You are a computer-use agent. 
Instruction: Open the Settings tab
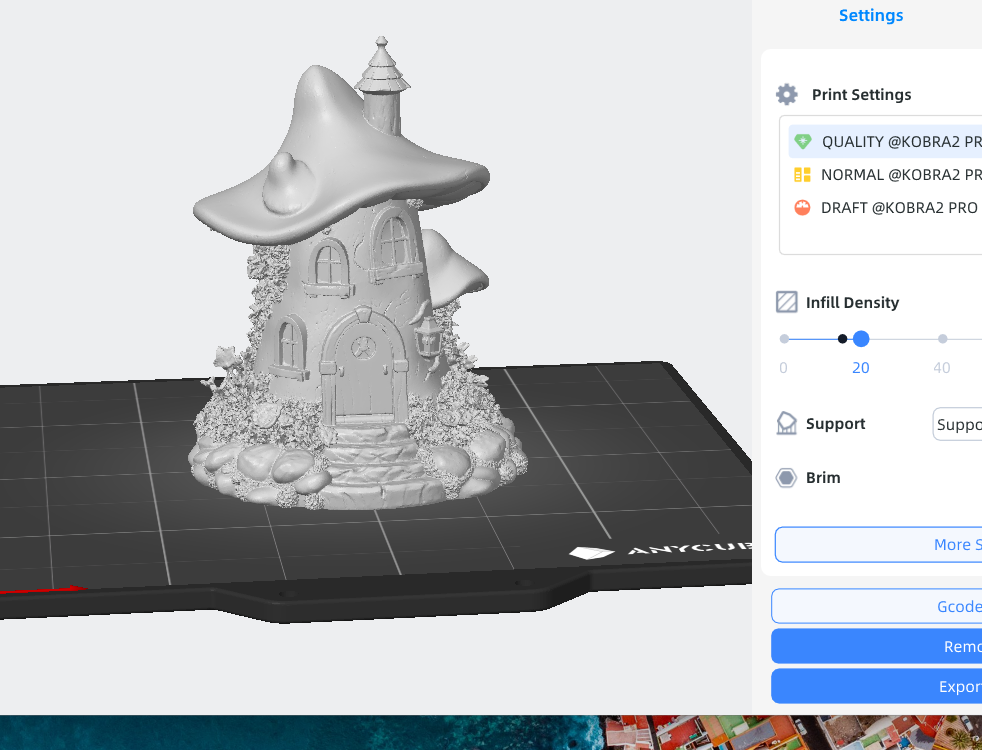click(870, 16)
